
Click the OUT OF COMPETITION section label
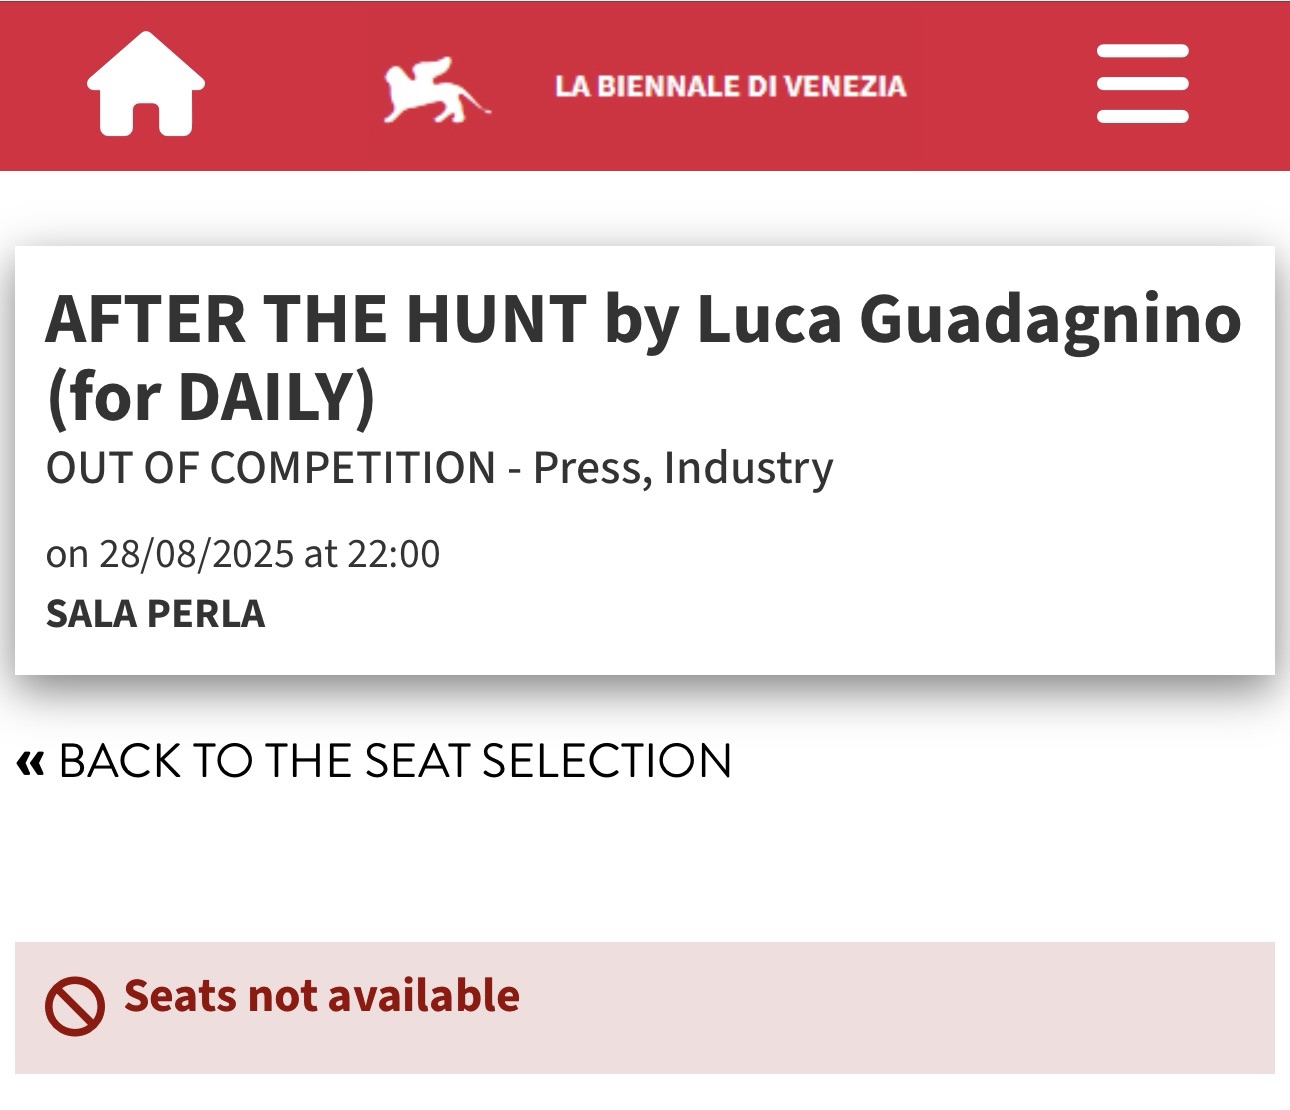pyautogui.click(x=271, y=468)
